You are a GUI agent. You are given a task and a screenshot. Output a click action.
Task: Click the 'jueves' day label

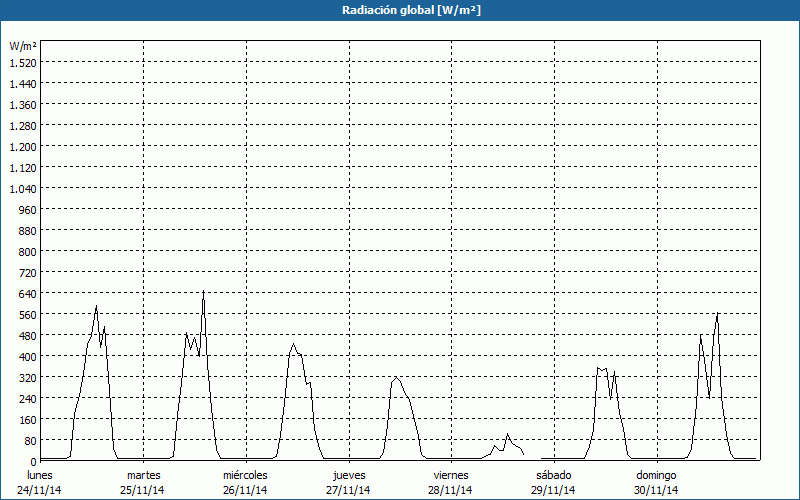click(x=349, y=475)
